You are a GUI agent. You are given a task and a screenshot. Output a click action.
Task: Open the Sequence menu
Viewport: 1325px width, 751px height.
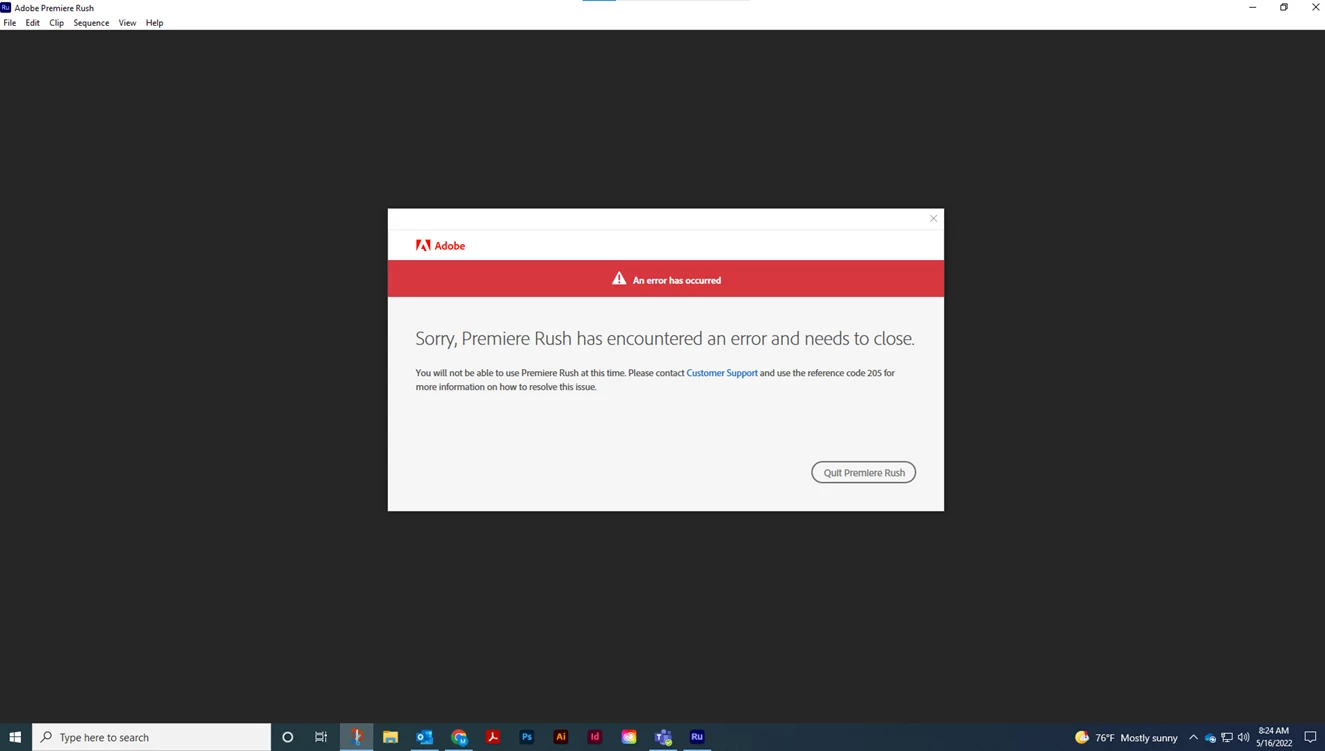coord(91,23)
